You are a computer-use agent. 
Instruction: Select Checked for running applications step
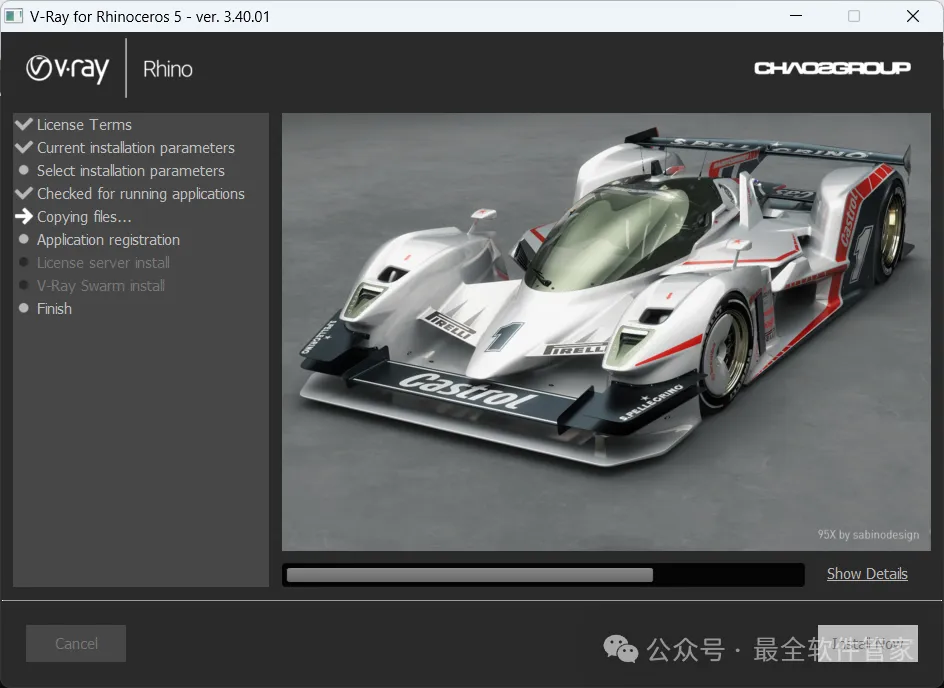(141, 194)
